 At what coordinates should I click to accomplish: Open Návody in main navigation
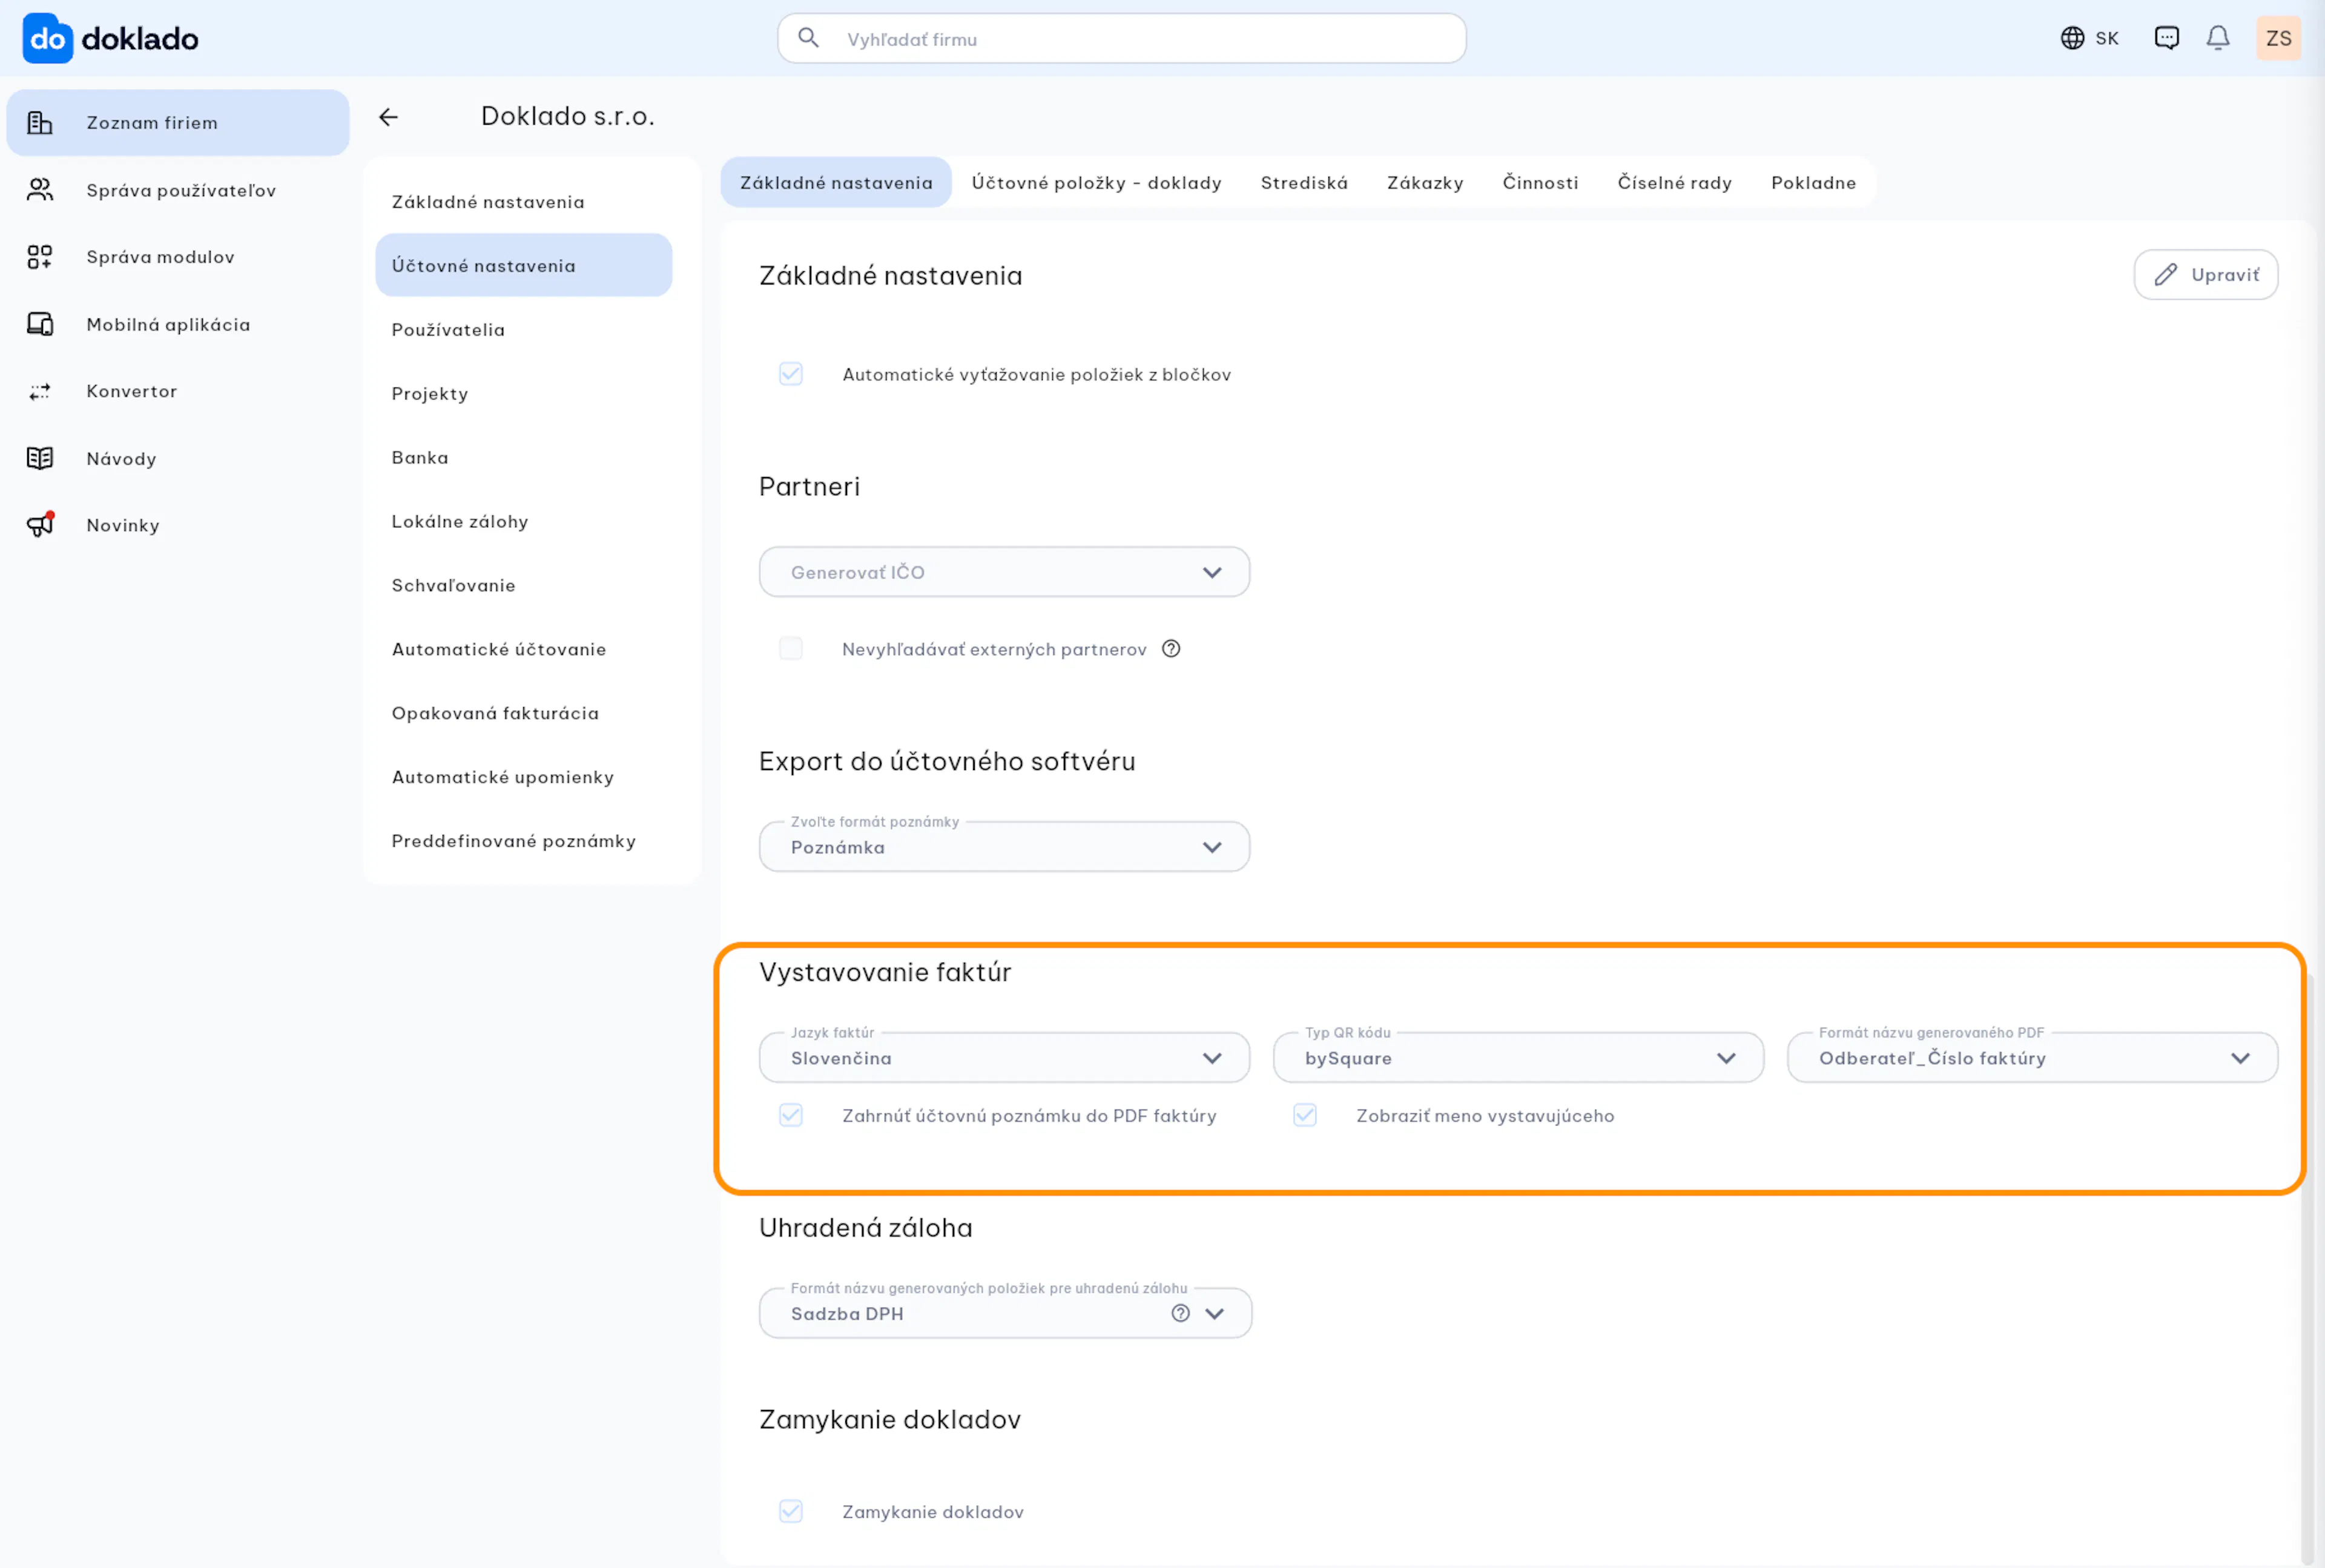178,458
